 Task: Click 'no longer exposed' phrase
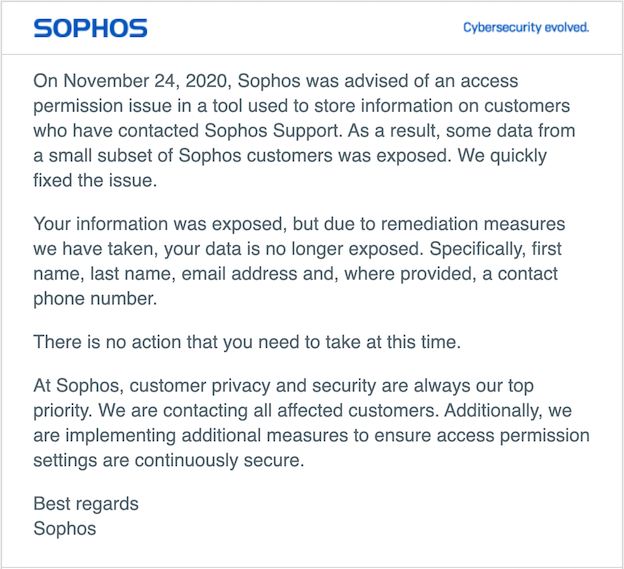tap(342, 249)
